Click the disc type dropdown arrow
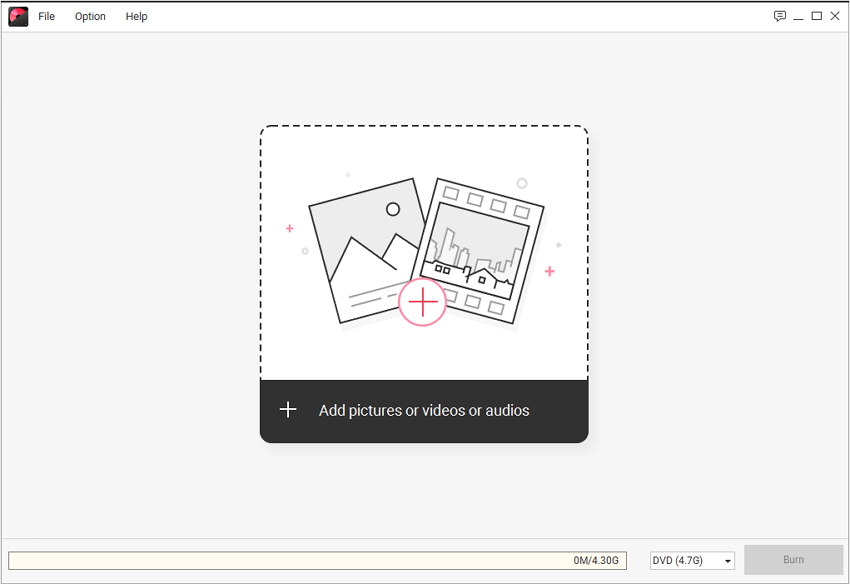850x584 pixels. pyautogui.click(x=727, y=561)
